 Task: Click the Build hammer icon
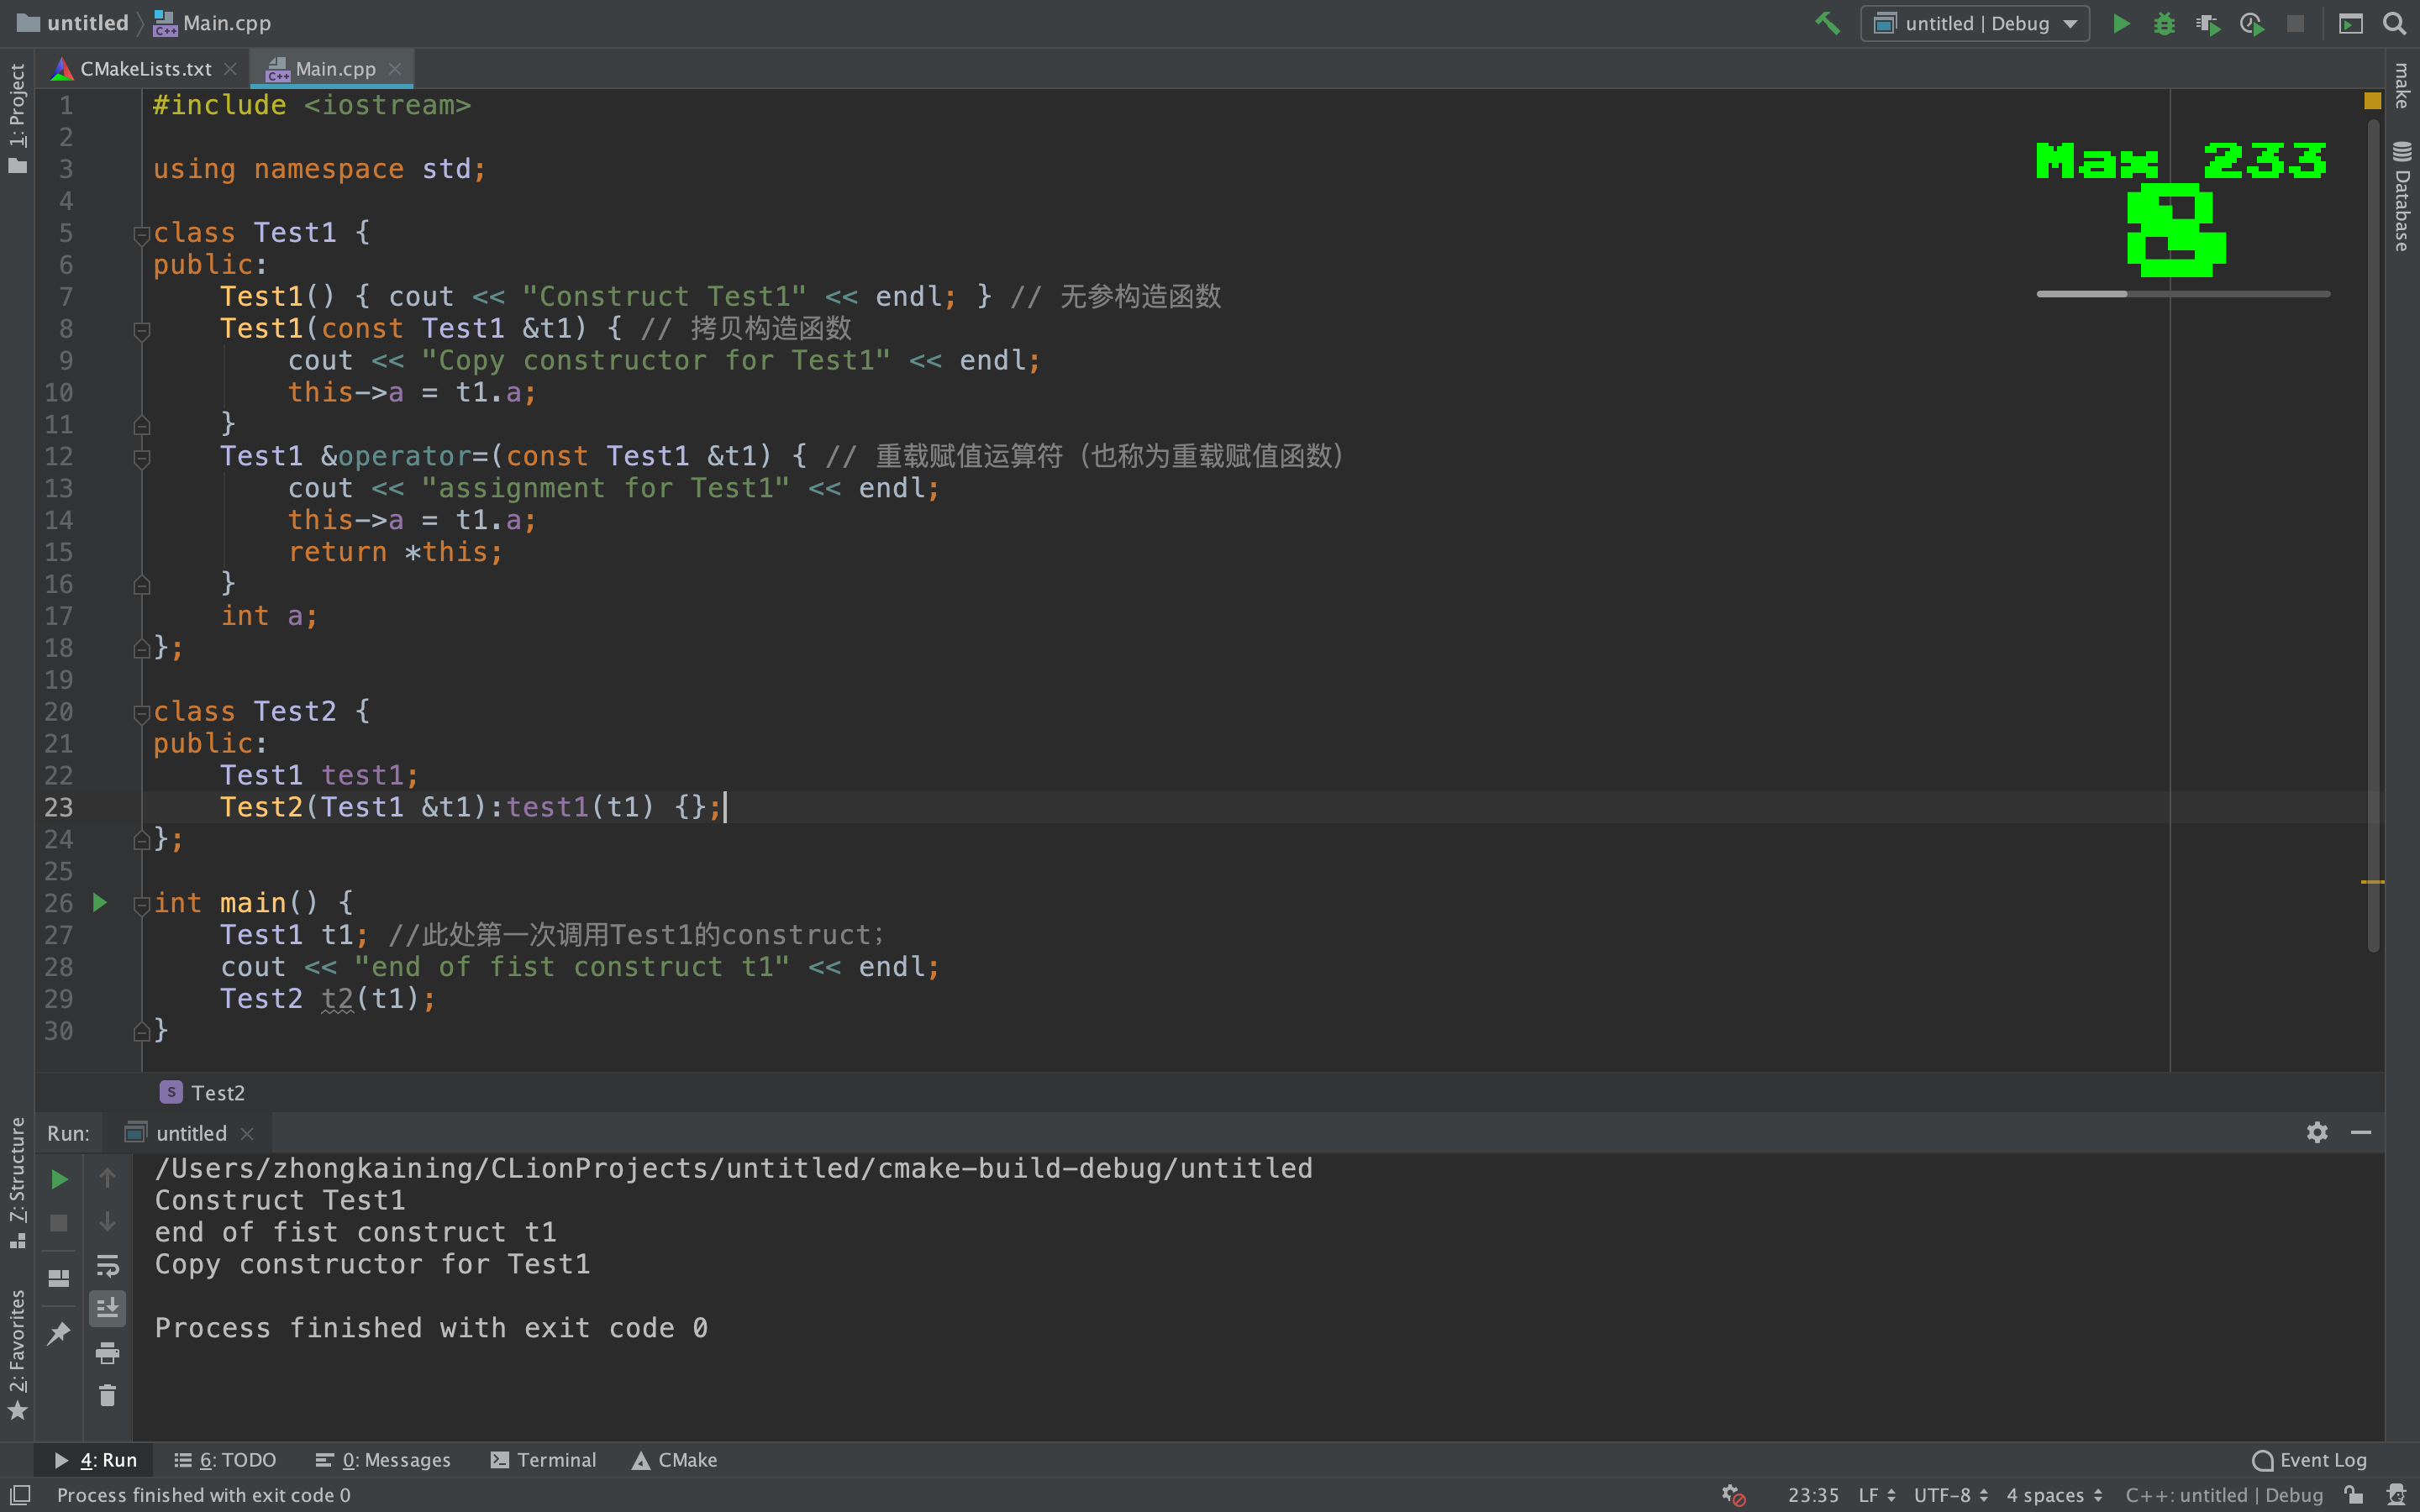pos(1827,23)
